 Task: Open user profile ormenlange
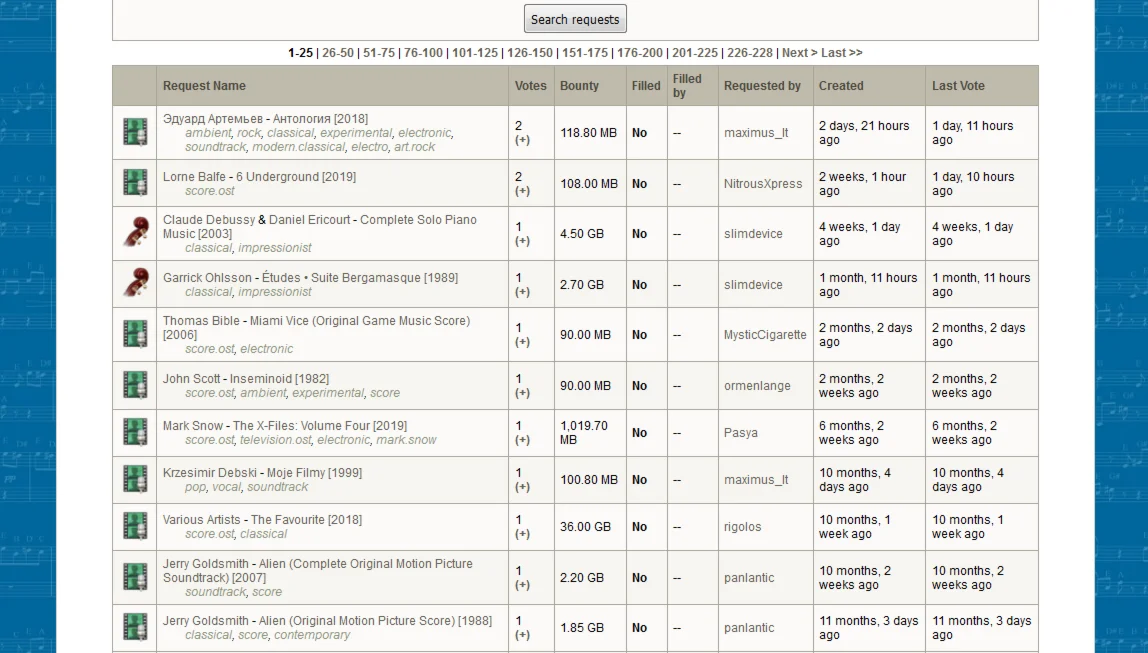[x=757, y=386]
